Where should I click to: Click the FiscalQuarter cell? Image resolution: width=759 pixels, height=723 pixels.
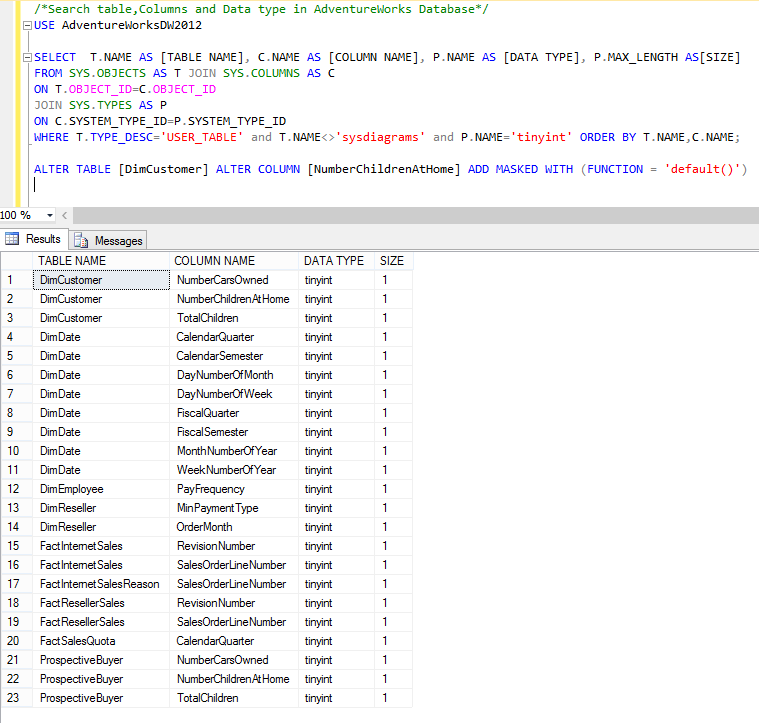[234, 413]
